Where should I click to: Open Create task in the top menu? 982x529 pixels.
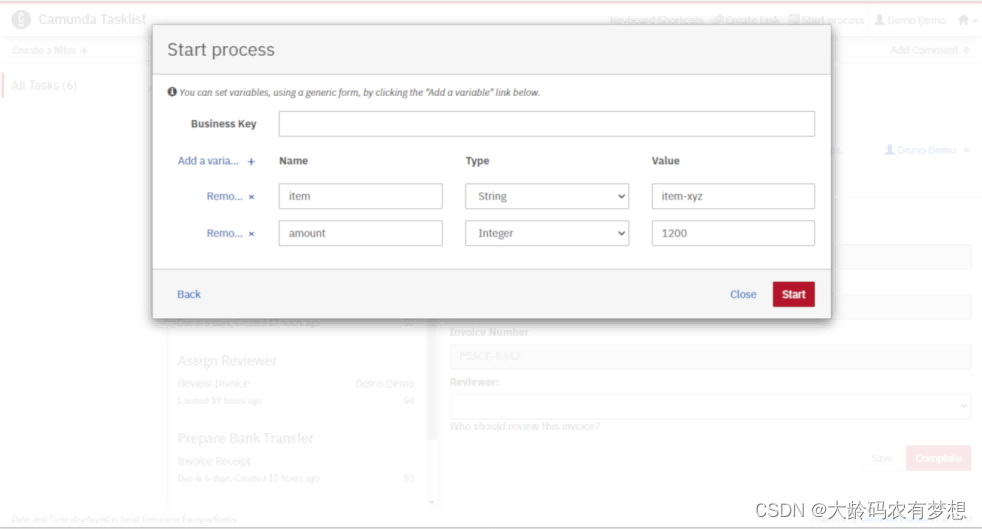(x=746, y=20)
